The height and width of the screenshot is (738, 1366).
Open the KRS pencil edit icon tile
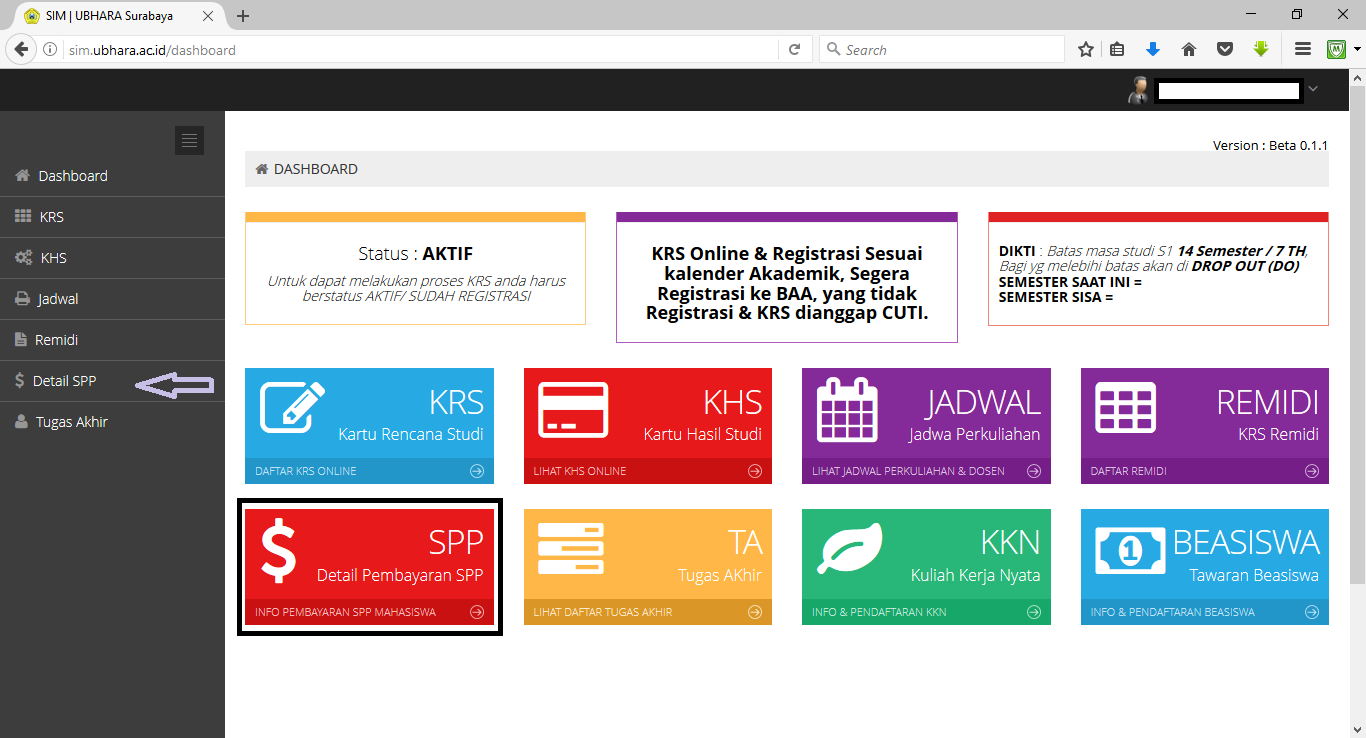[293, 407]
